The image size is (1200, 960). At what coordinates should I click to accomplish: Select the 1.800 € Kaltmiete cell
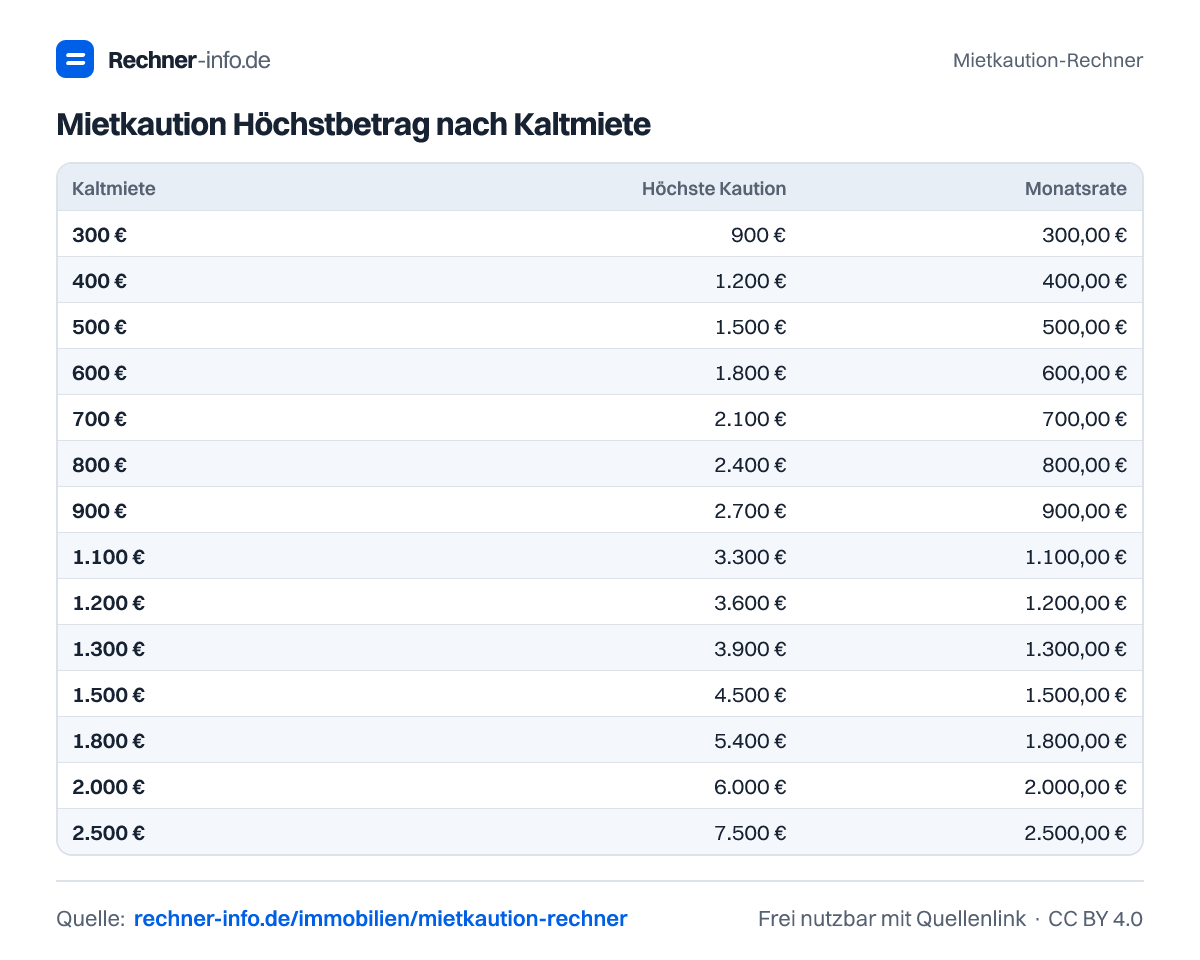pos(108,741)
